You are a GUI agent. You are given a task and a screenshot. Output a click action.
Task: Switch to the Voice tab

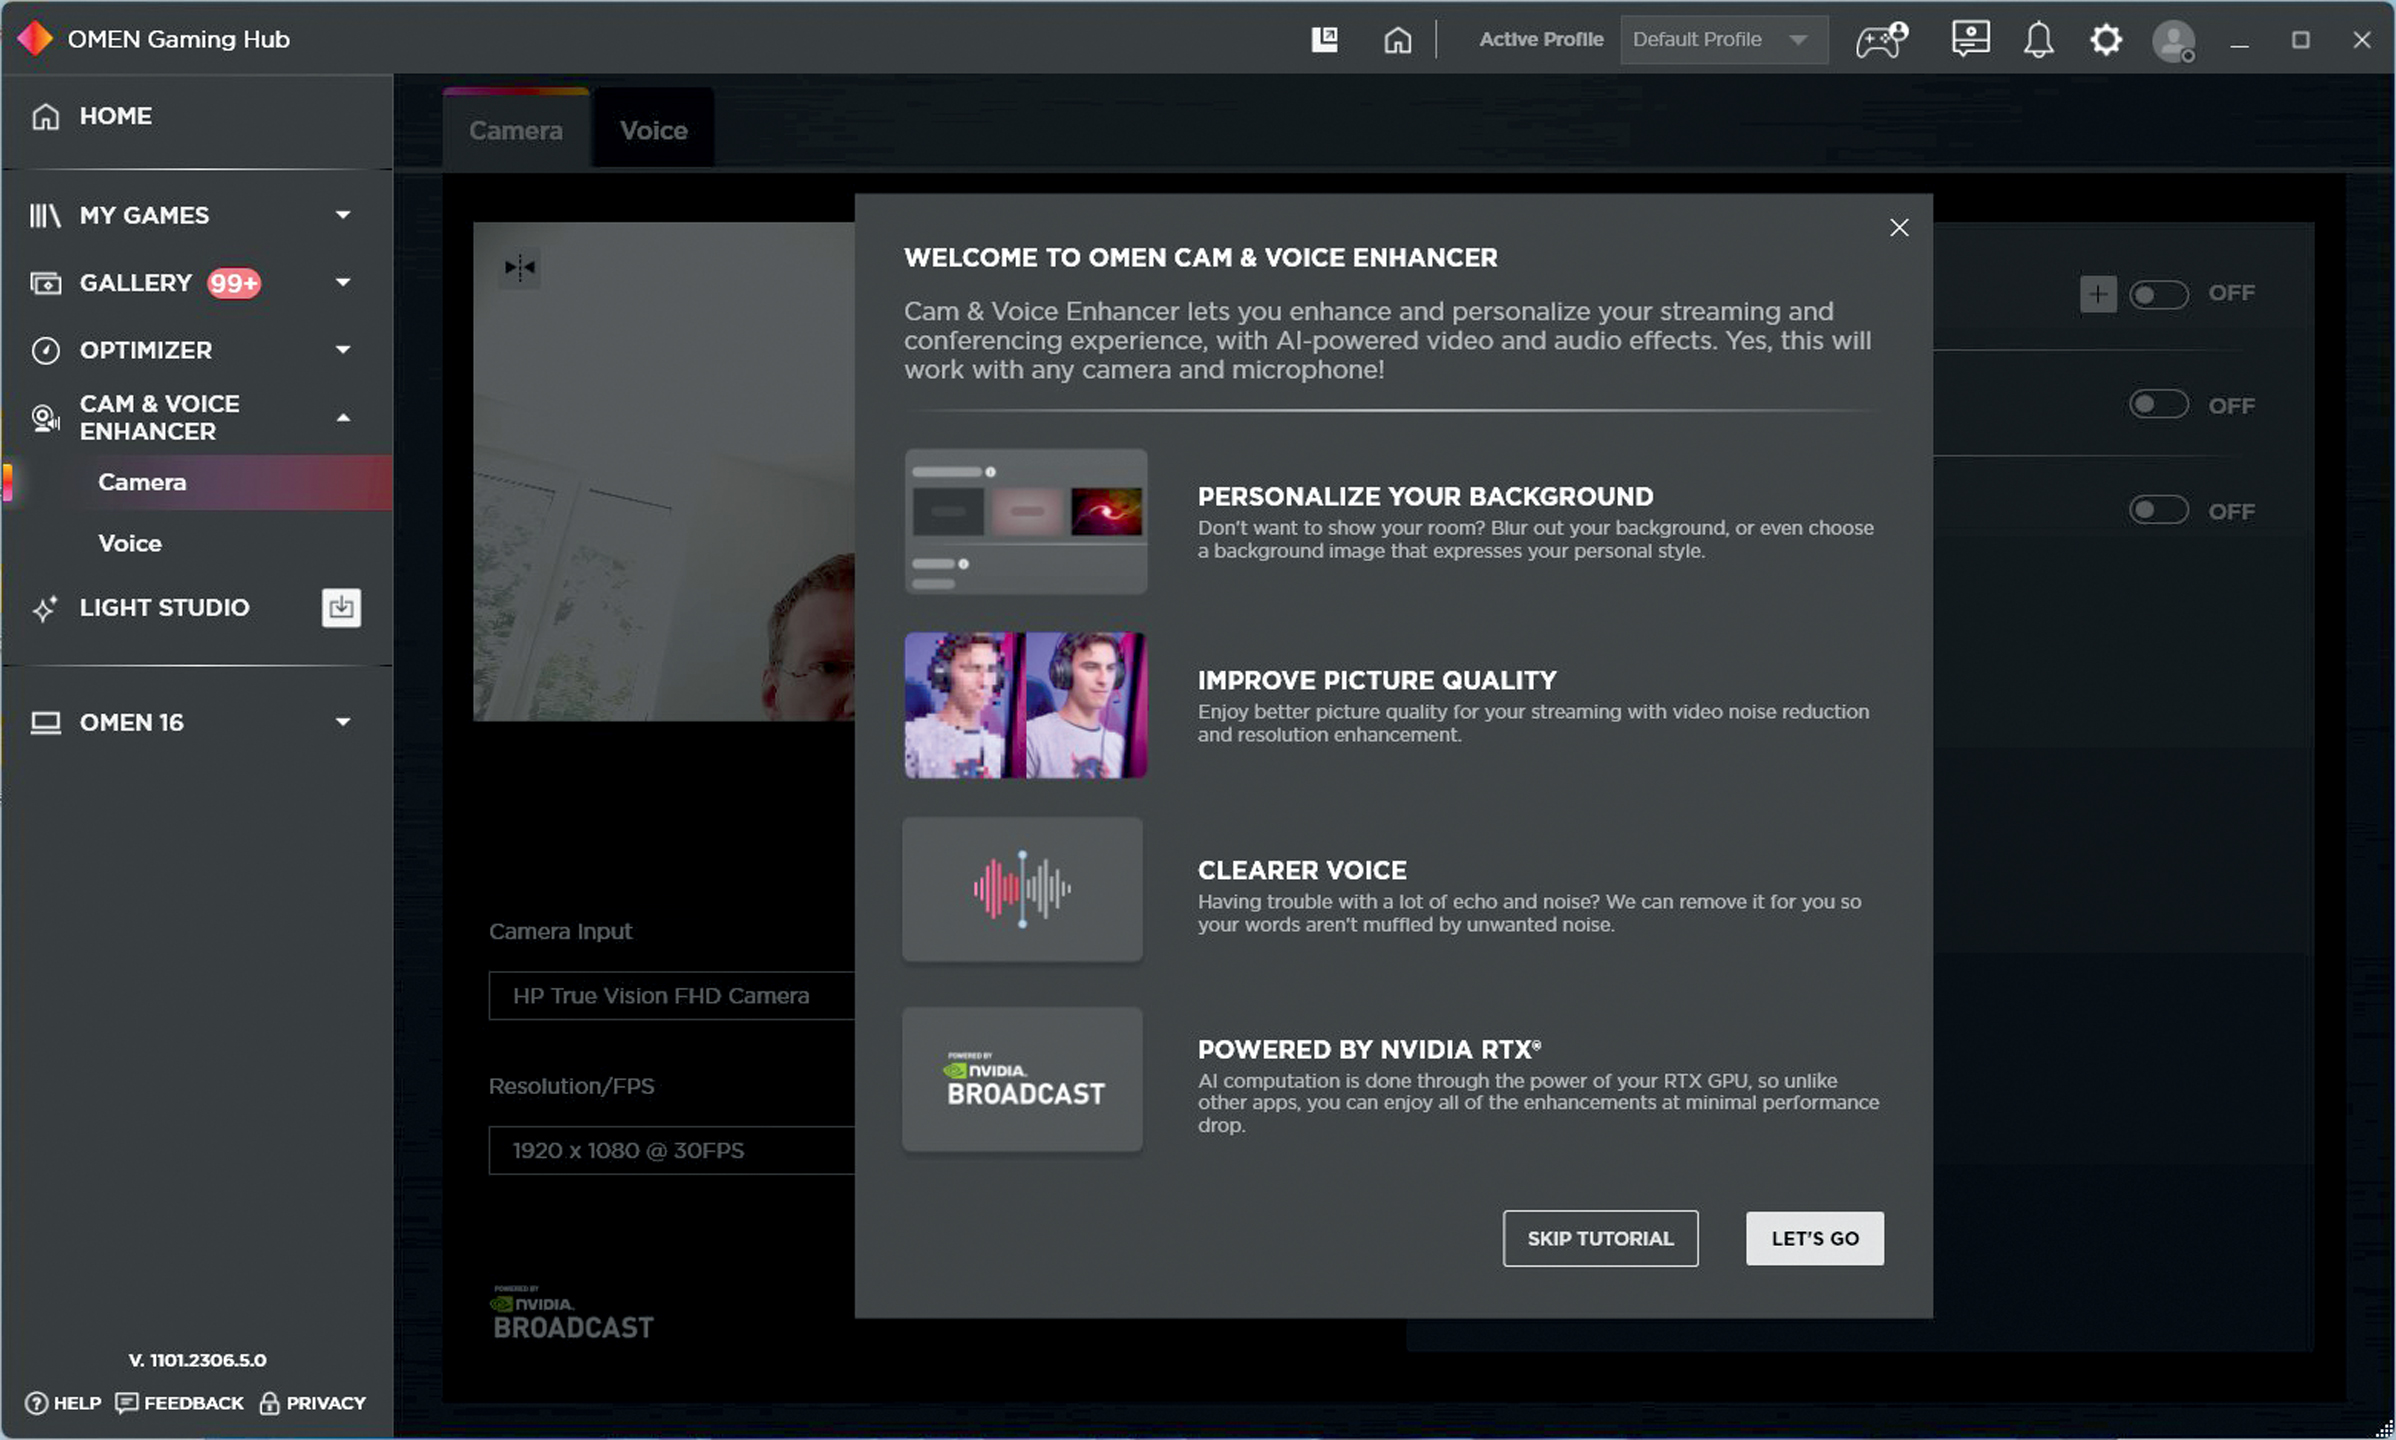coord(653,130)
